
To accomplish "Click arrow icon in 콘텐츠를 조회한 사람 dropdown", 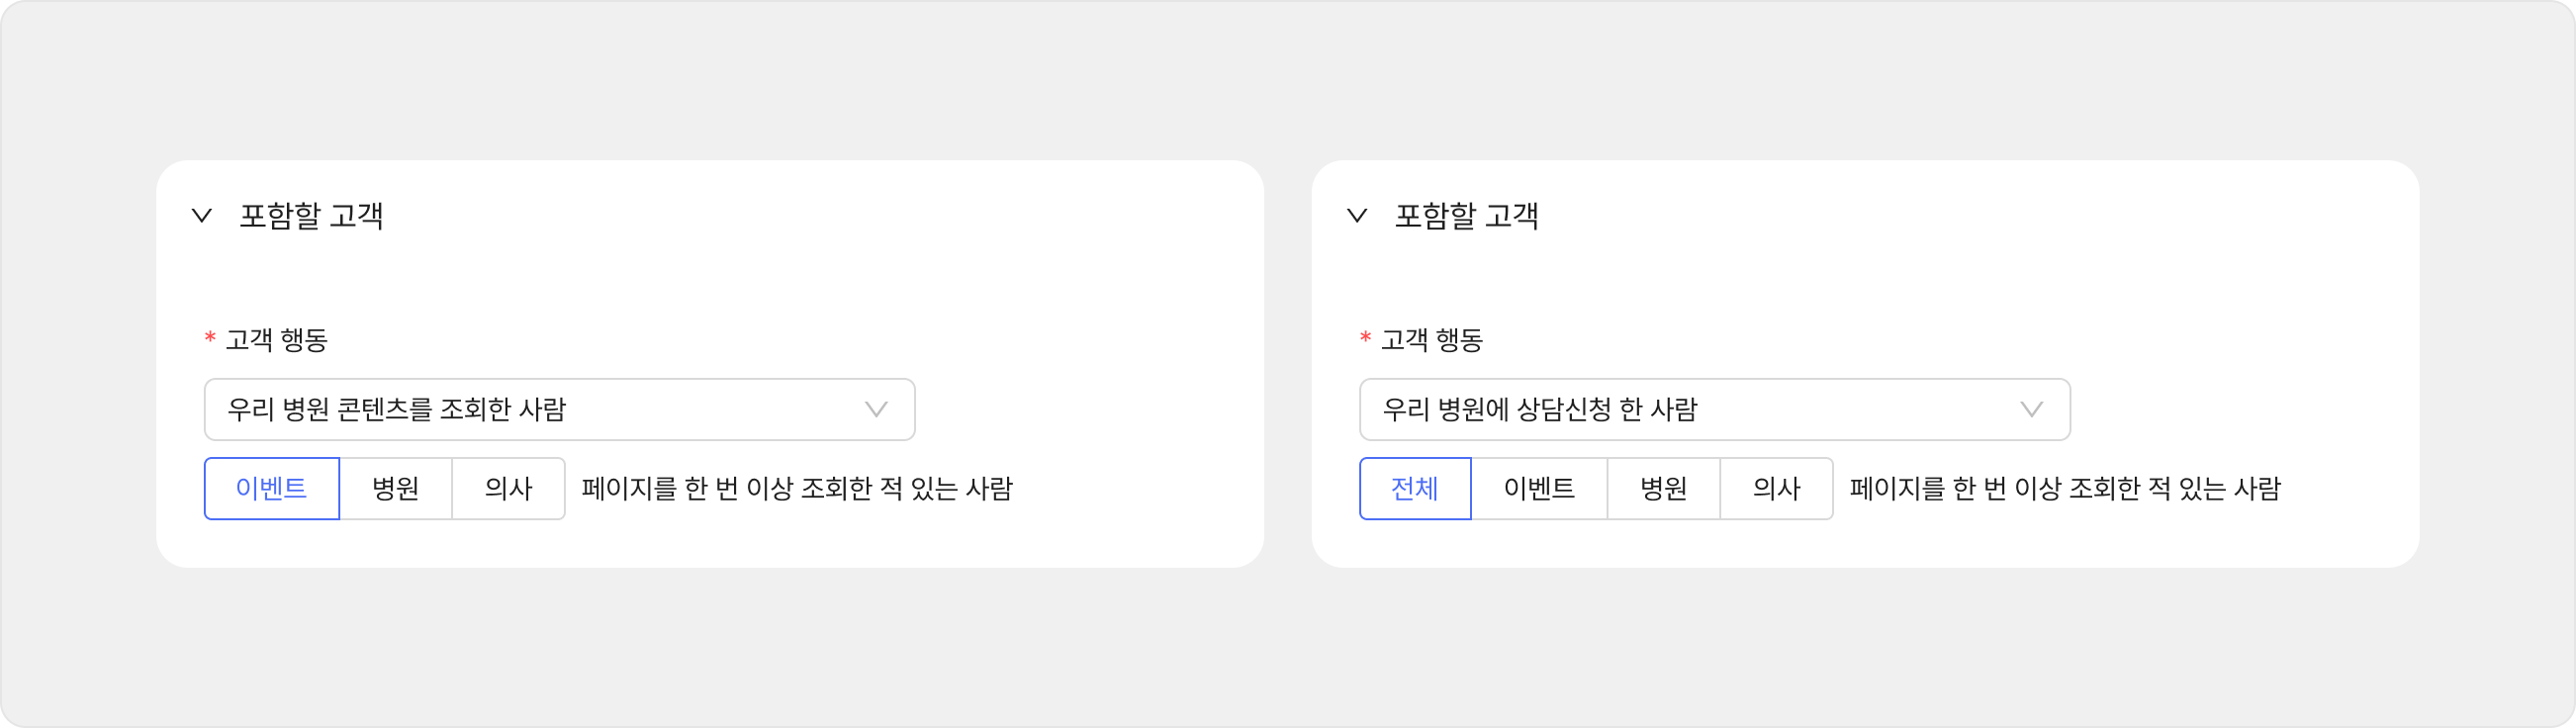I will click(x=876, y=409).
